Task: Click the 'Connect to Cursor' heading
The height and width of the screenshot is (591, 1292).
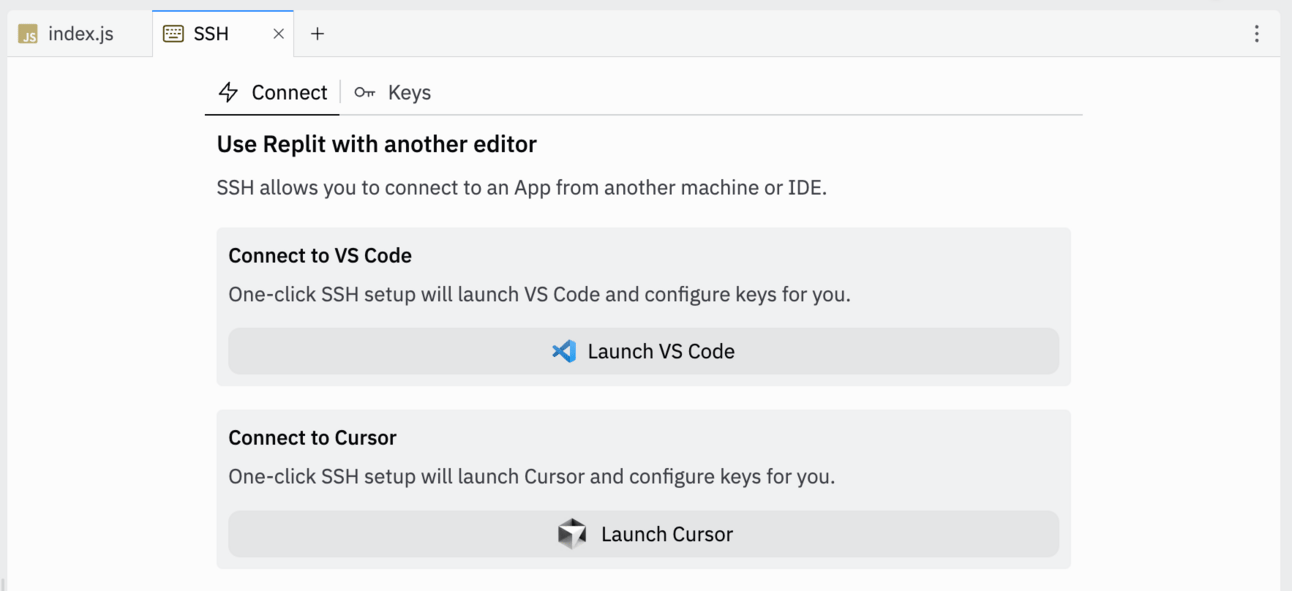Action: pyautogui.click(x=312, y=437)
